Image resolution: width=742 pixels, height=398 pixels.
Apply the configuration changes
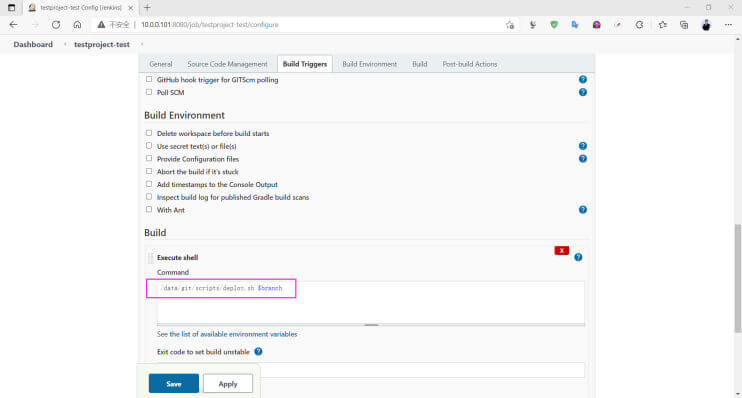click(228, 384)
